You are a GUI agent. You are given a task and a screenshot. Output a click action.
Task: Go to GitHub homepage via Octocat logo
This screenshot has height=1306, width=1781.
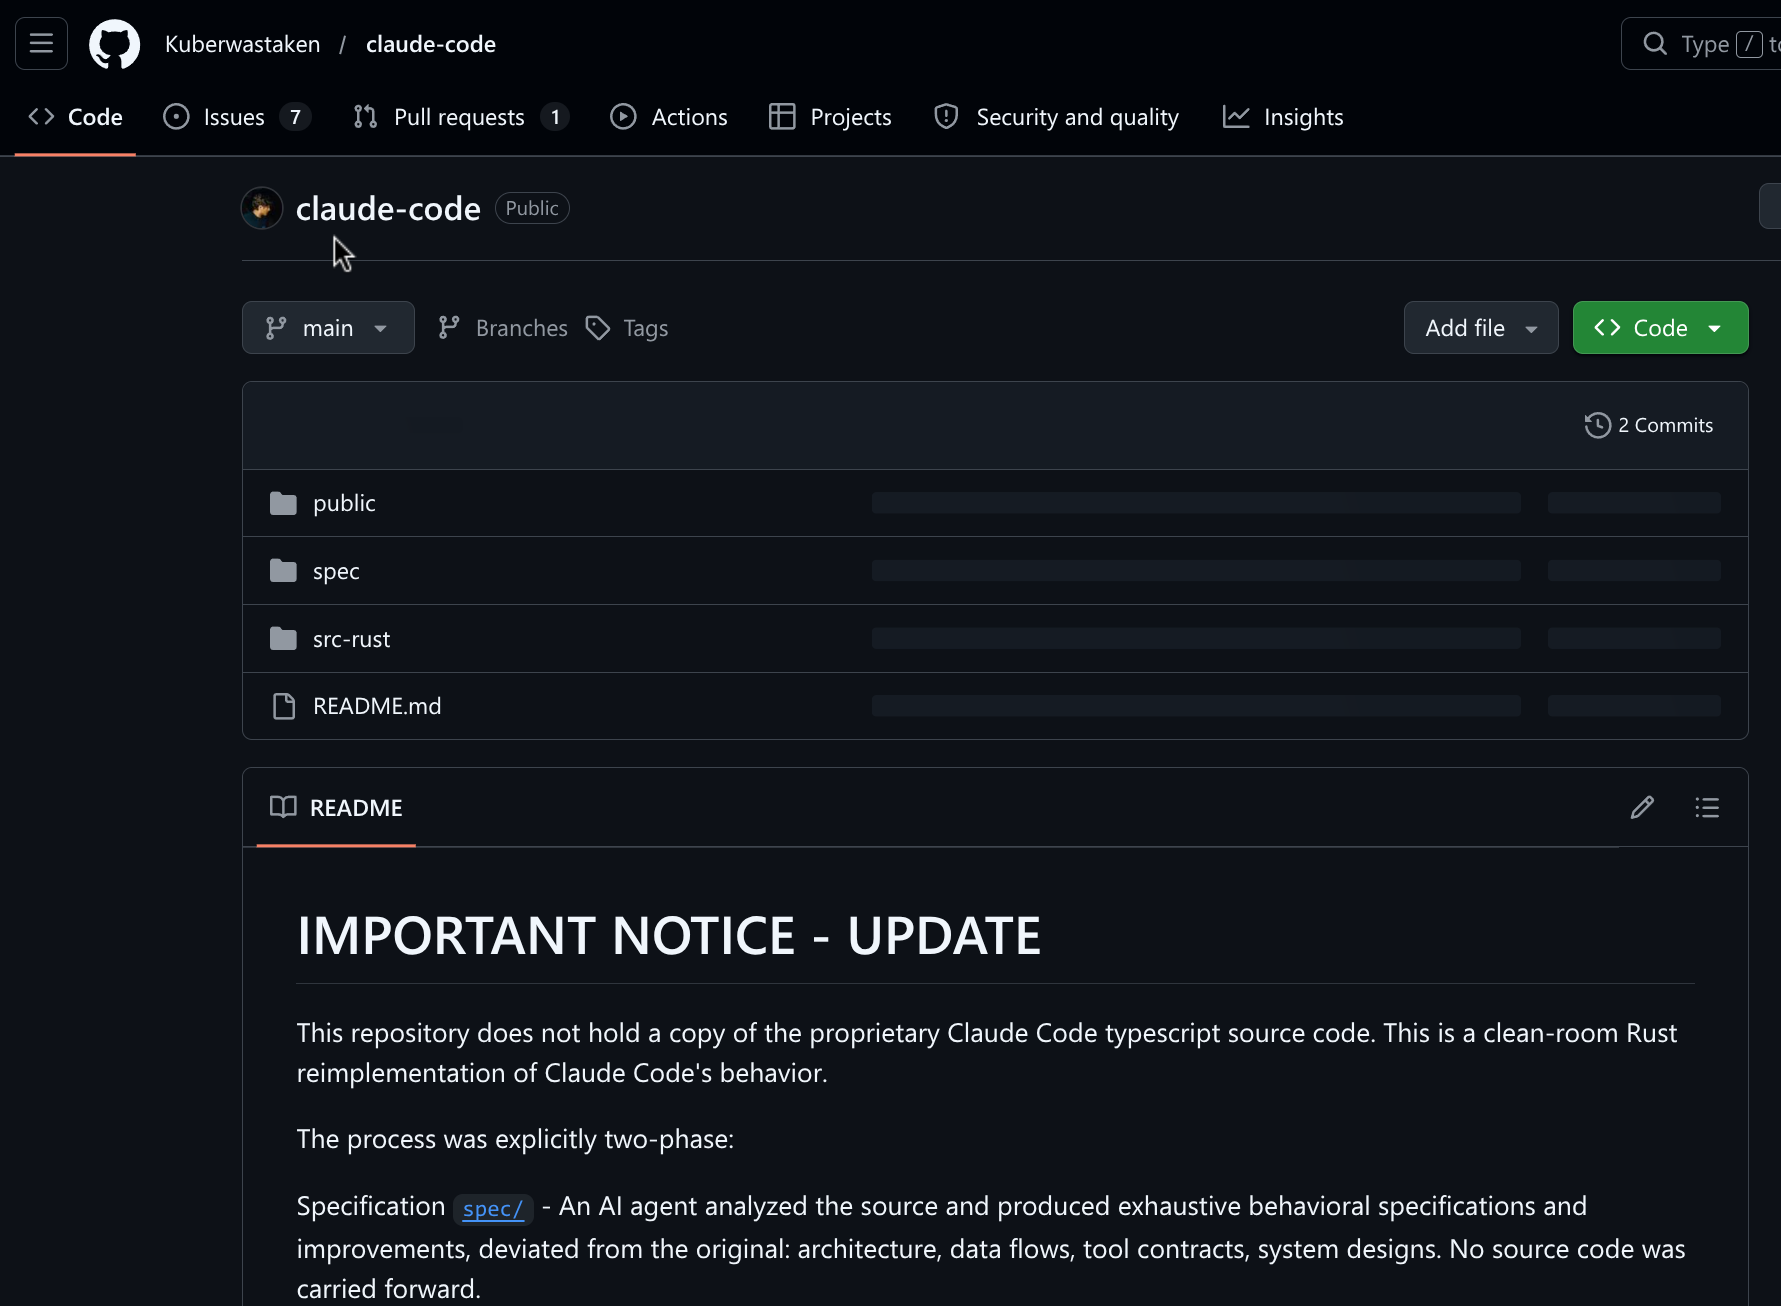pos(115,44)
